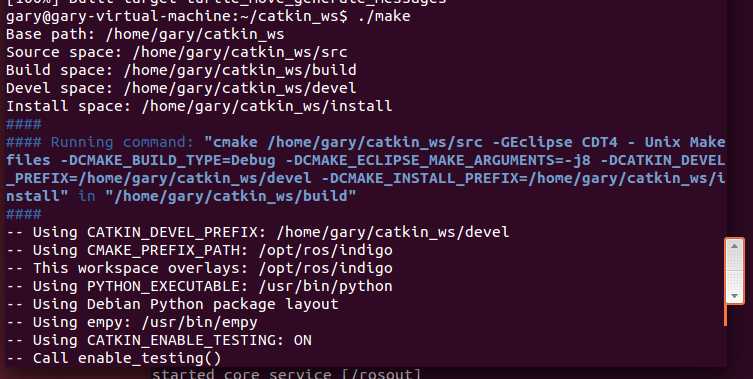This screenshot has width=753, height=379.
Task: Click the 'Using Debian Python package layout' line
Action: tap(172, 305)
